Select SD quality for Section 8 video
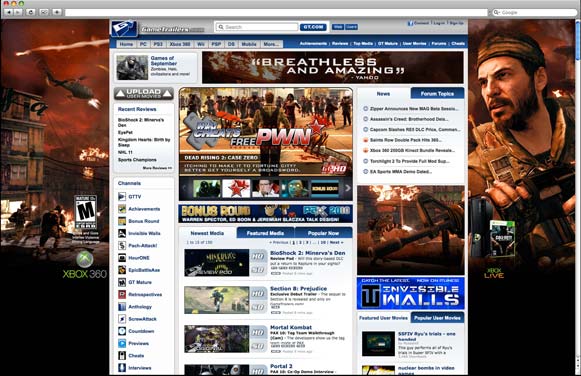Image resolution: width=581 pixels, height=376 pixels. coord(258,307)
